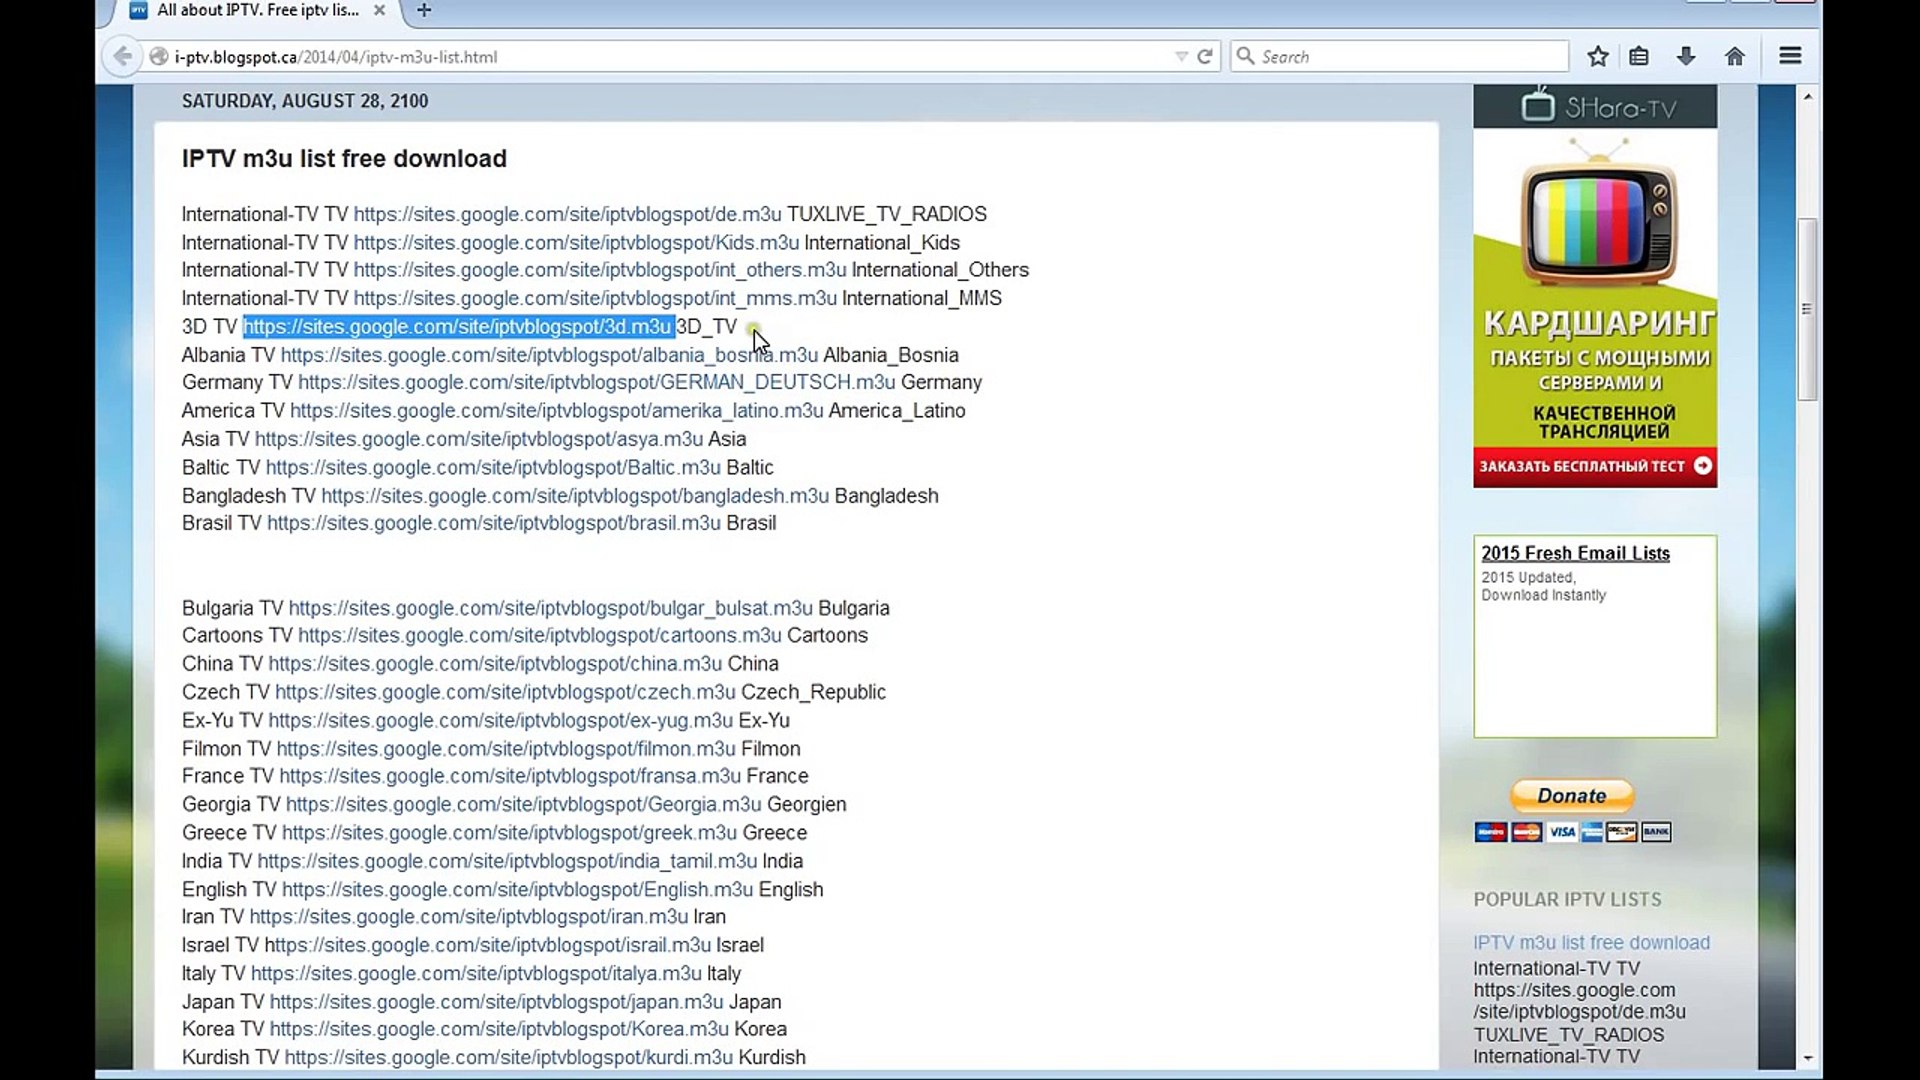Close the All about IPTV tab

[379, 10]
